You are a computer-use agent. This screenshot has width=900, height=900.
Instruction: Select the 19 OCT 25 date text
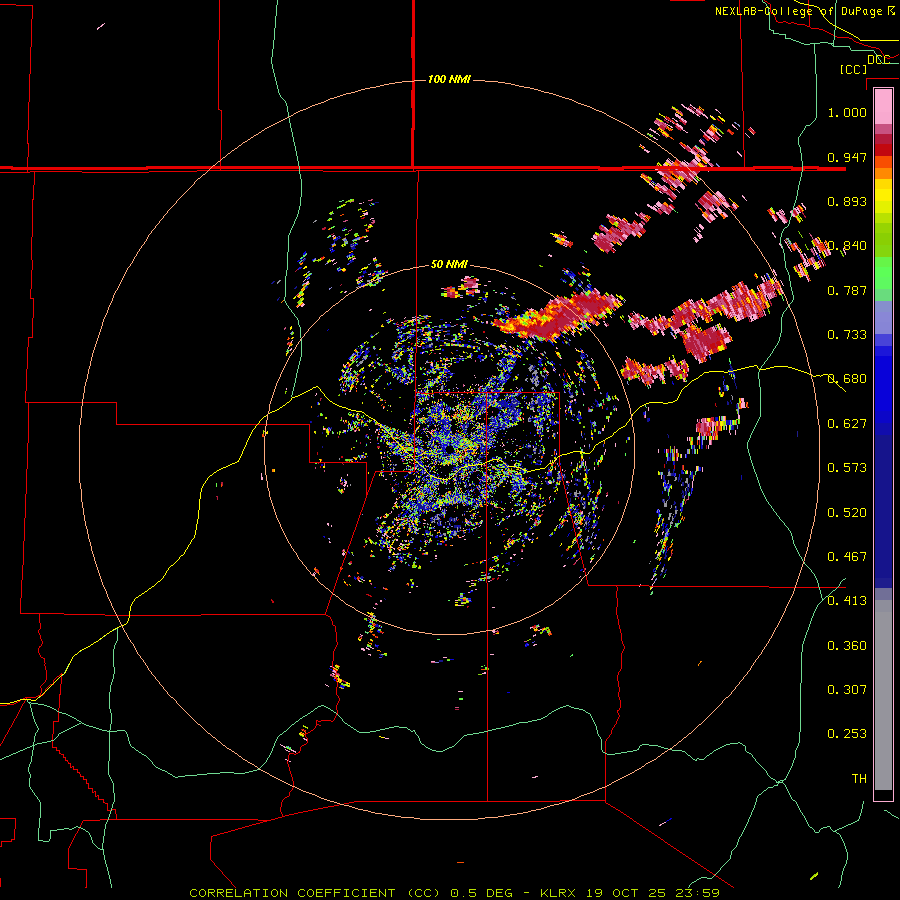626,893
